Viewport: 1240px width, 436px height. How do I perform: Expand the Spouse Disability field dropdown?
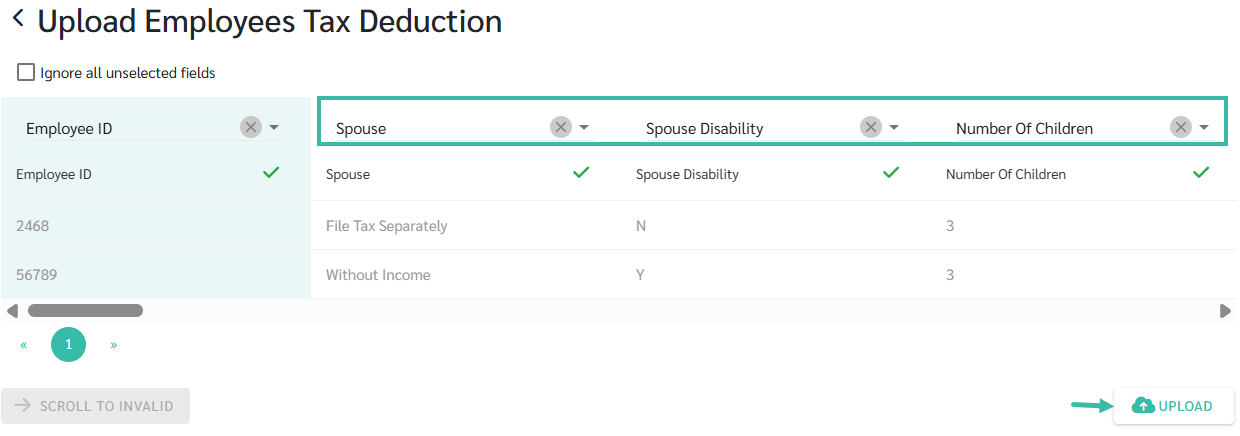coord(894,127)
